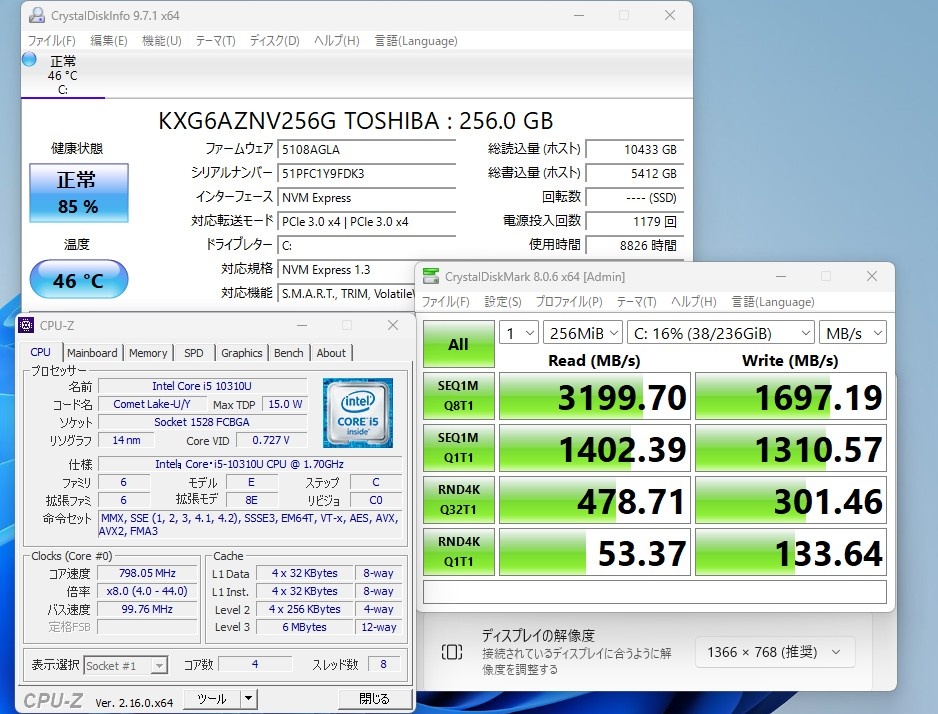This screenshot has width=938, height=714.
Task: Click the total host reads value 10433 GB
Action: point(634,149)
